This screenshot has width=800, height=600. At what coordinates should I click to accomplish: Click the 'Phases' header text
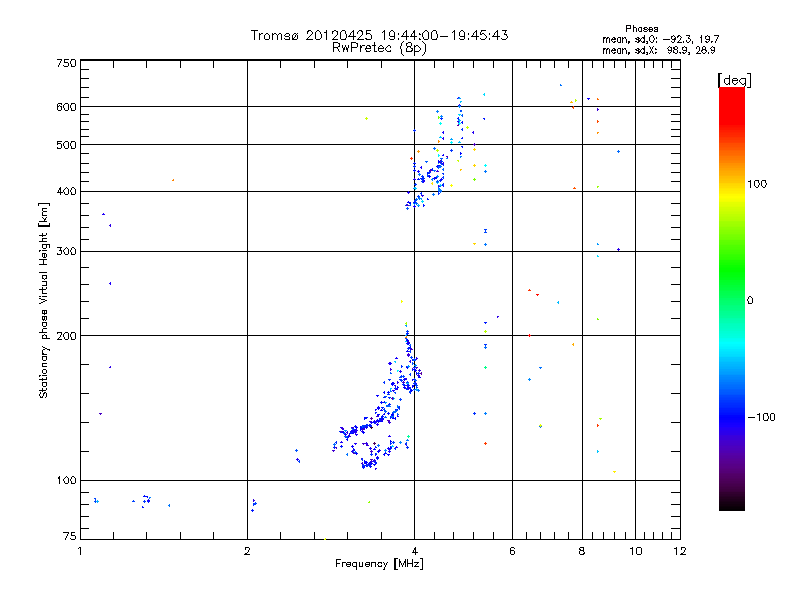point(641,29)
